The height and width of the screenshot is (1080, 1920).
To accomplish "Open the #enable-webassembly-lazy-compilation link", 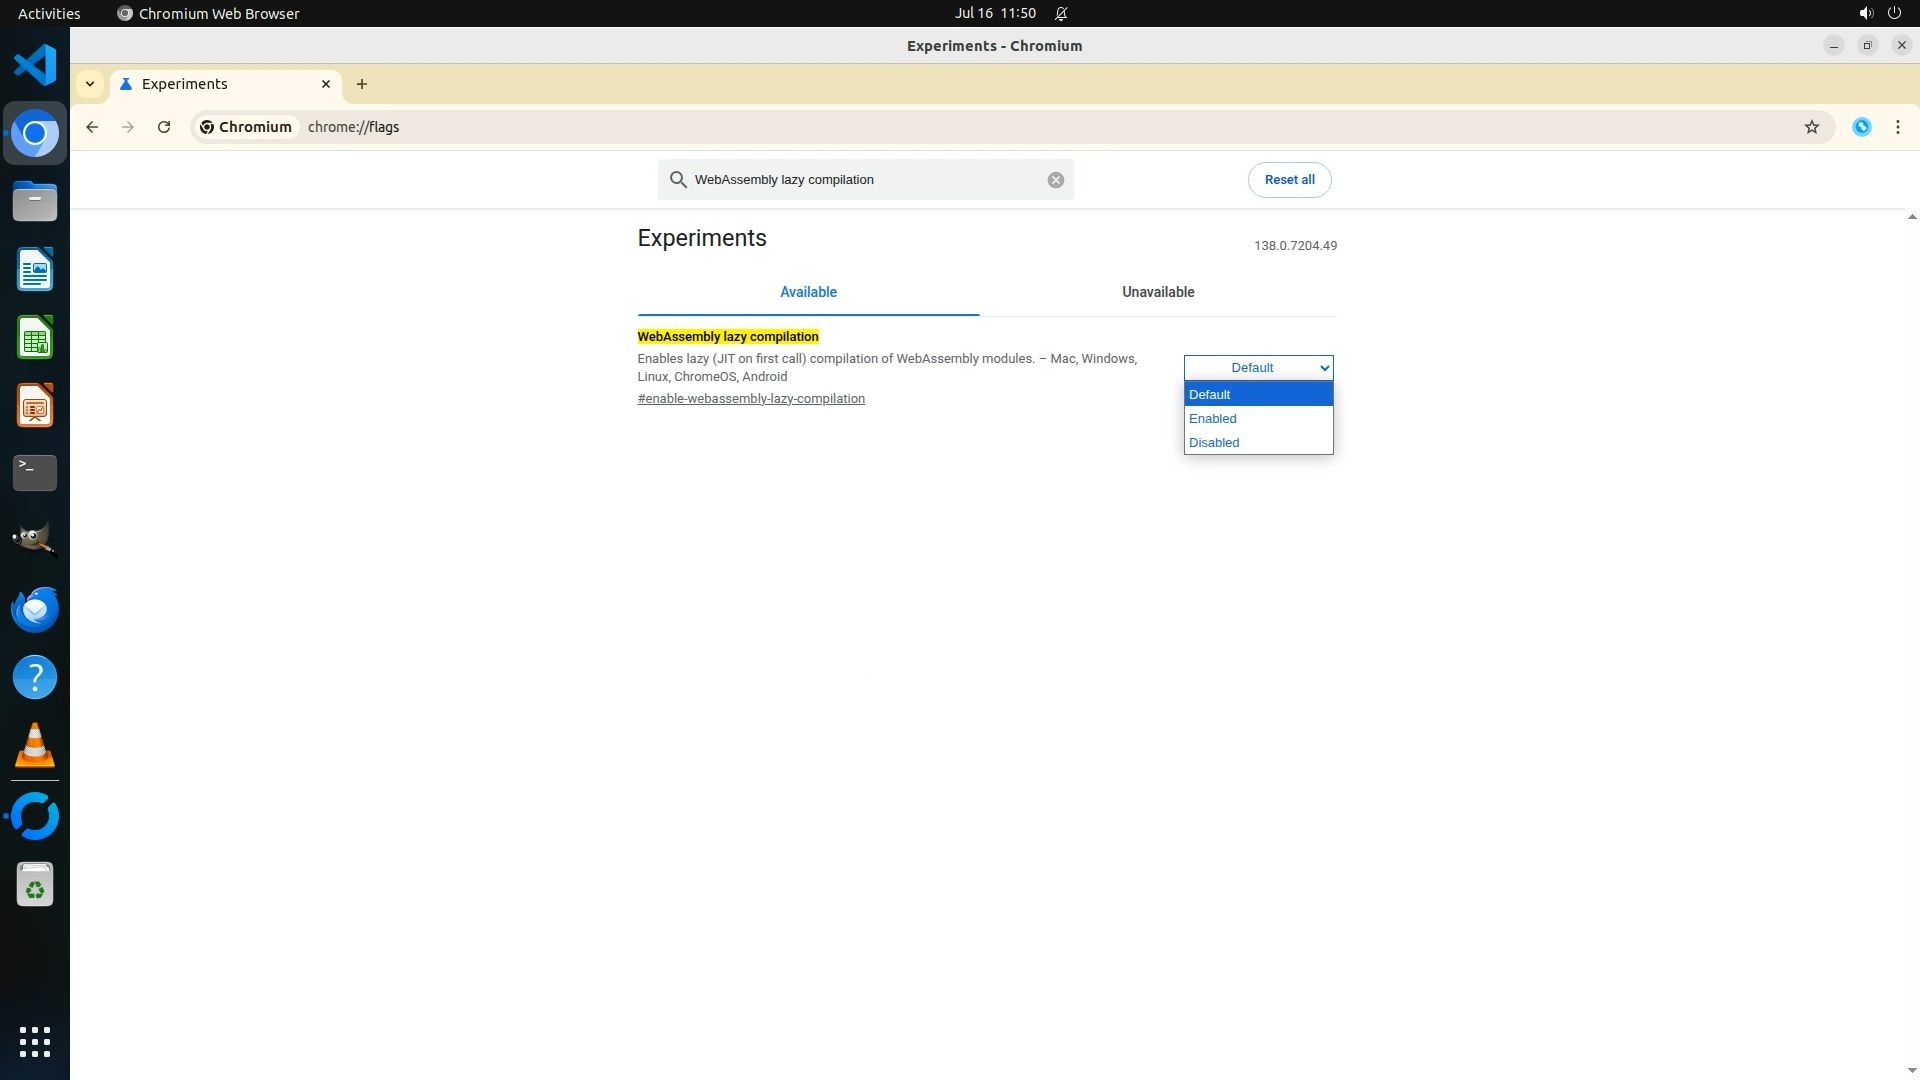I will click(750, 399).
